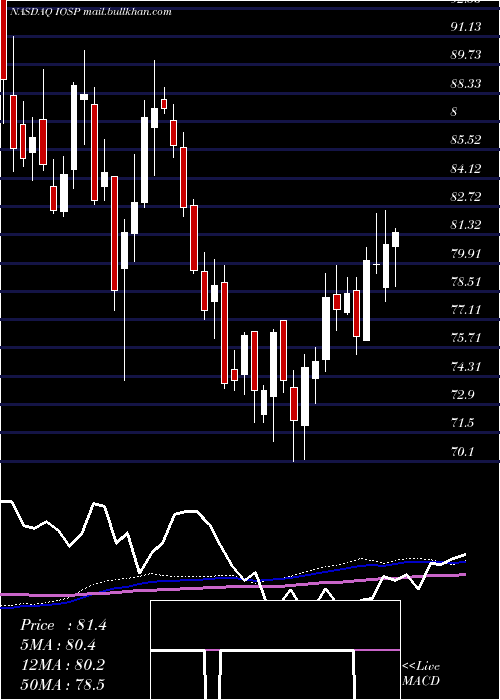Click the 82.72 price axis label
Screen dimensions: 500x700
tap(466, 197)
